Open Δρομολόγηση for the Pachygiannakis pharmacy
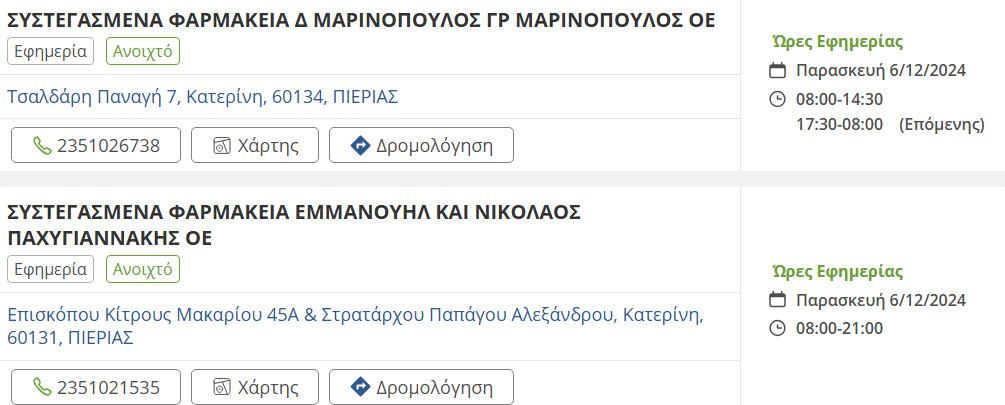Viewport: 1005px width, 405px height. (421, 387)
